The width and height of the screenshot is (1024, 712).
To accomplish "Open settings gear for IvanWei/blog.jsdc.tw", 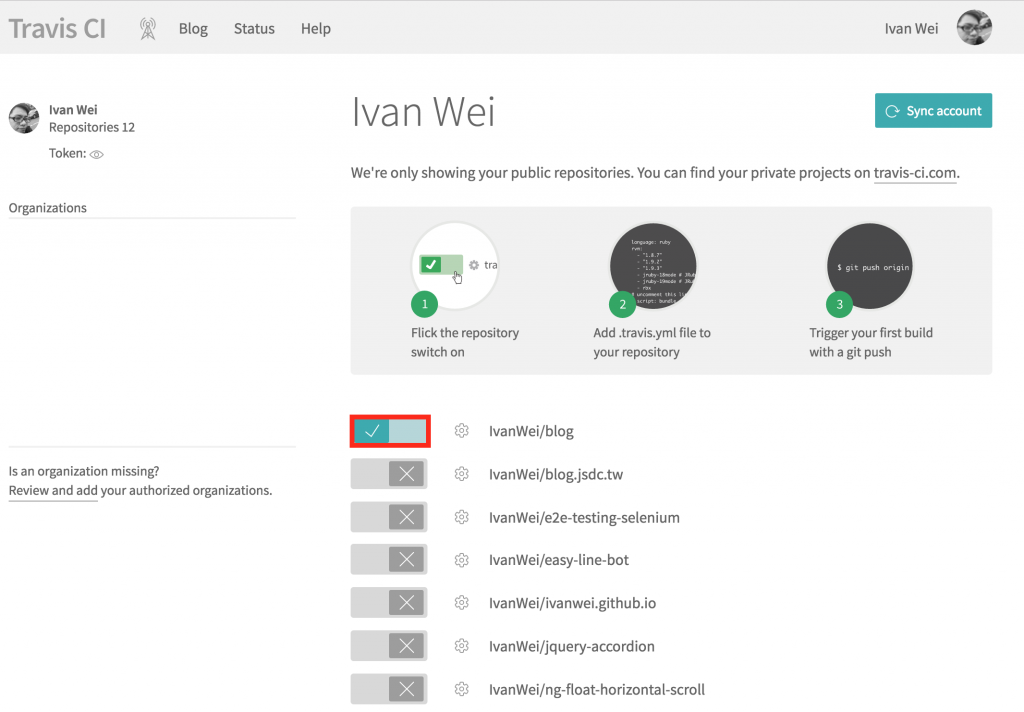I will 462,474.
